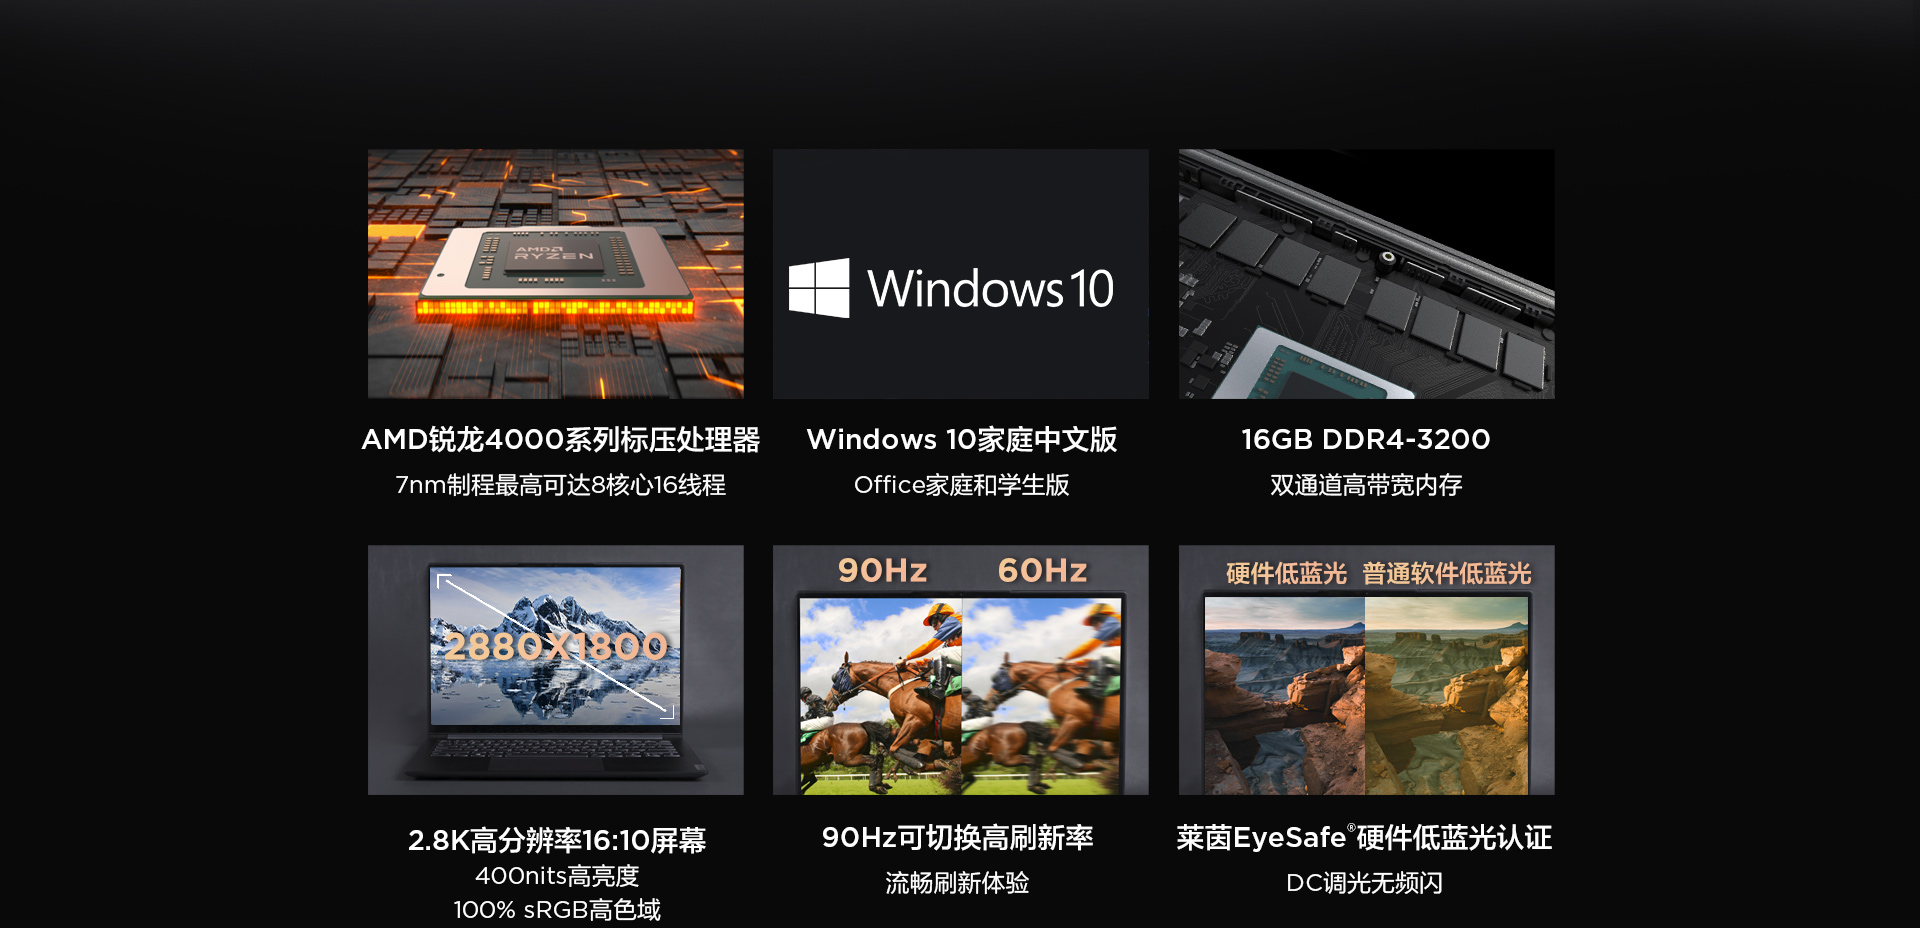This screenshot has height=928, width=1920.
Task: Click the 100% sRGB高色域 text
Action: [x=557, y=909]
